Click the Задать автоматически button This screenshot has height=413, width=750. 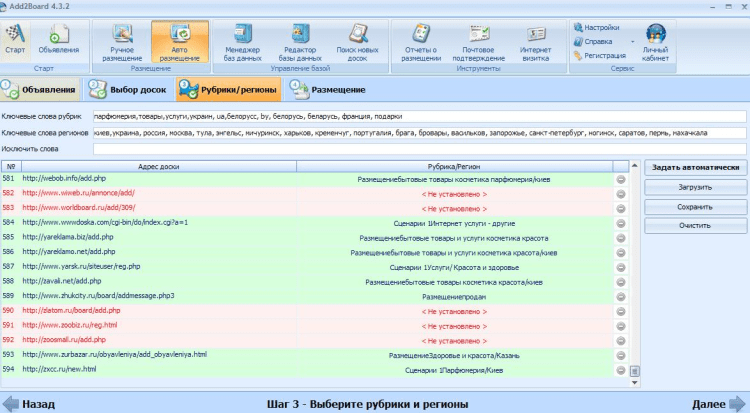coord(695,167)
